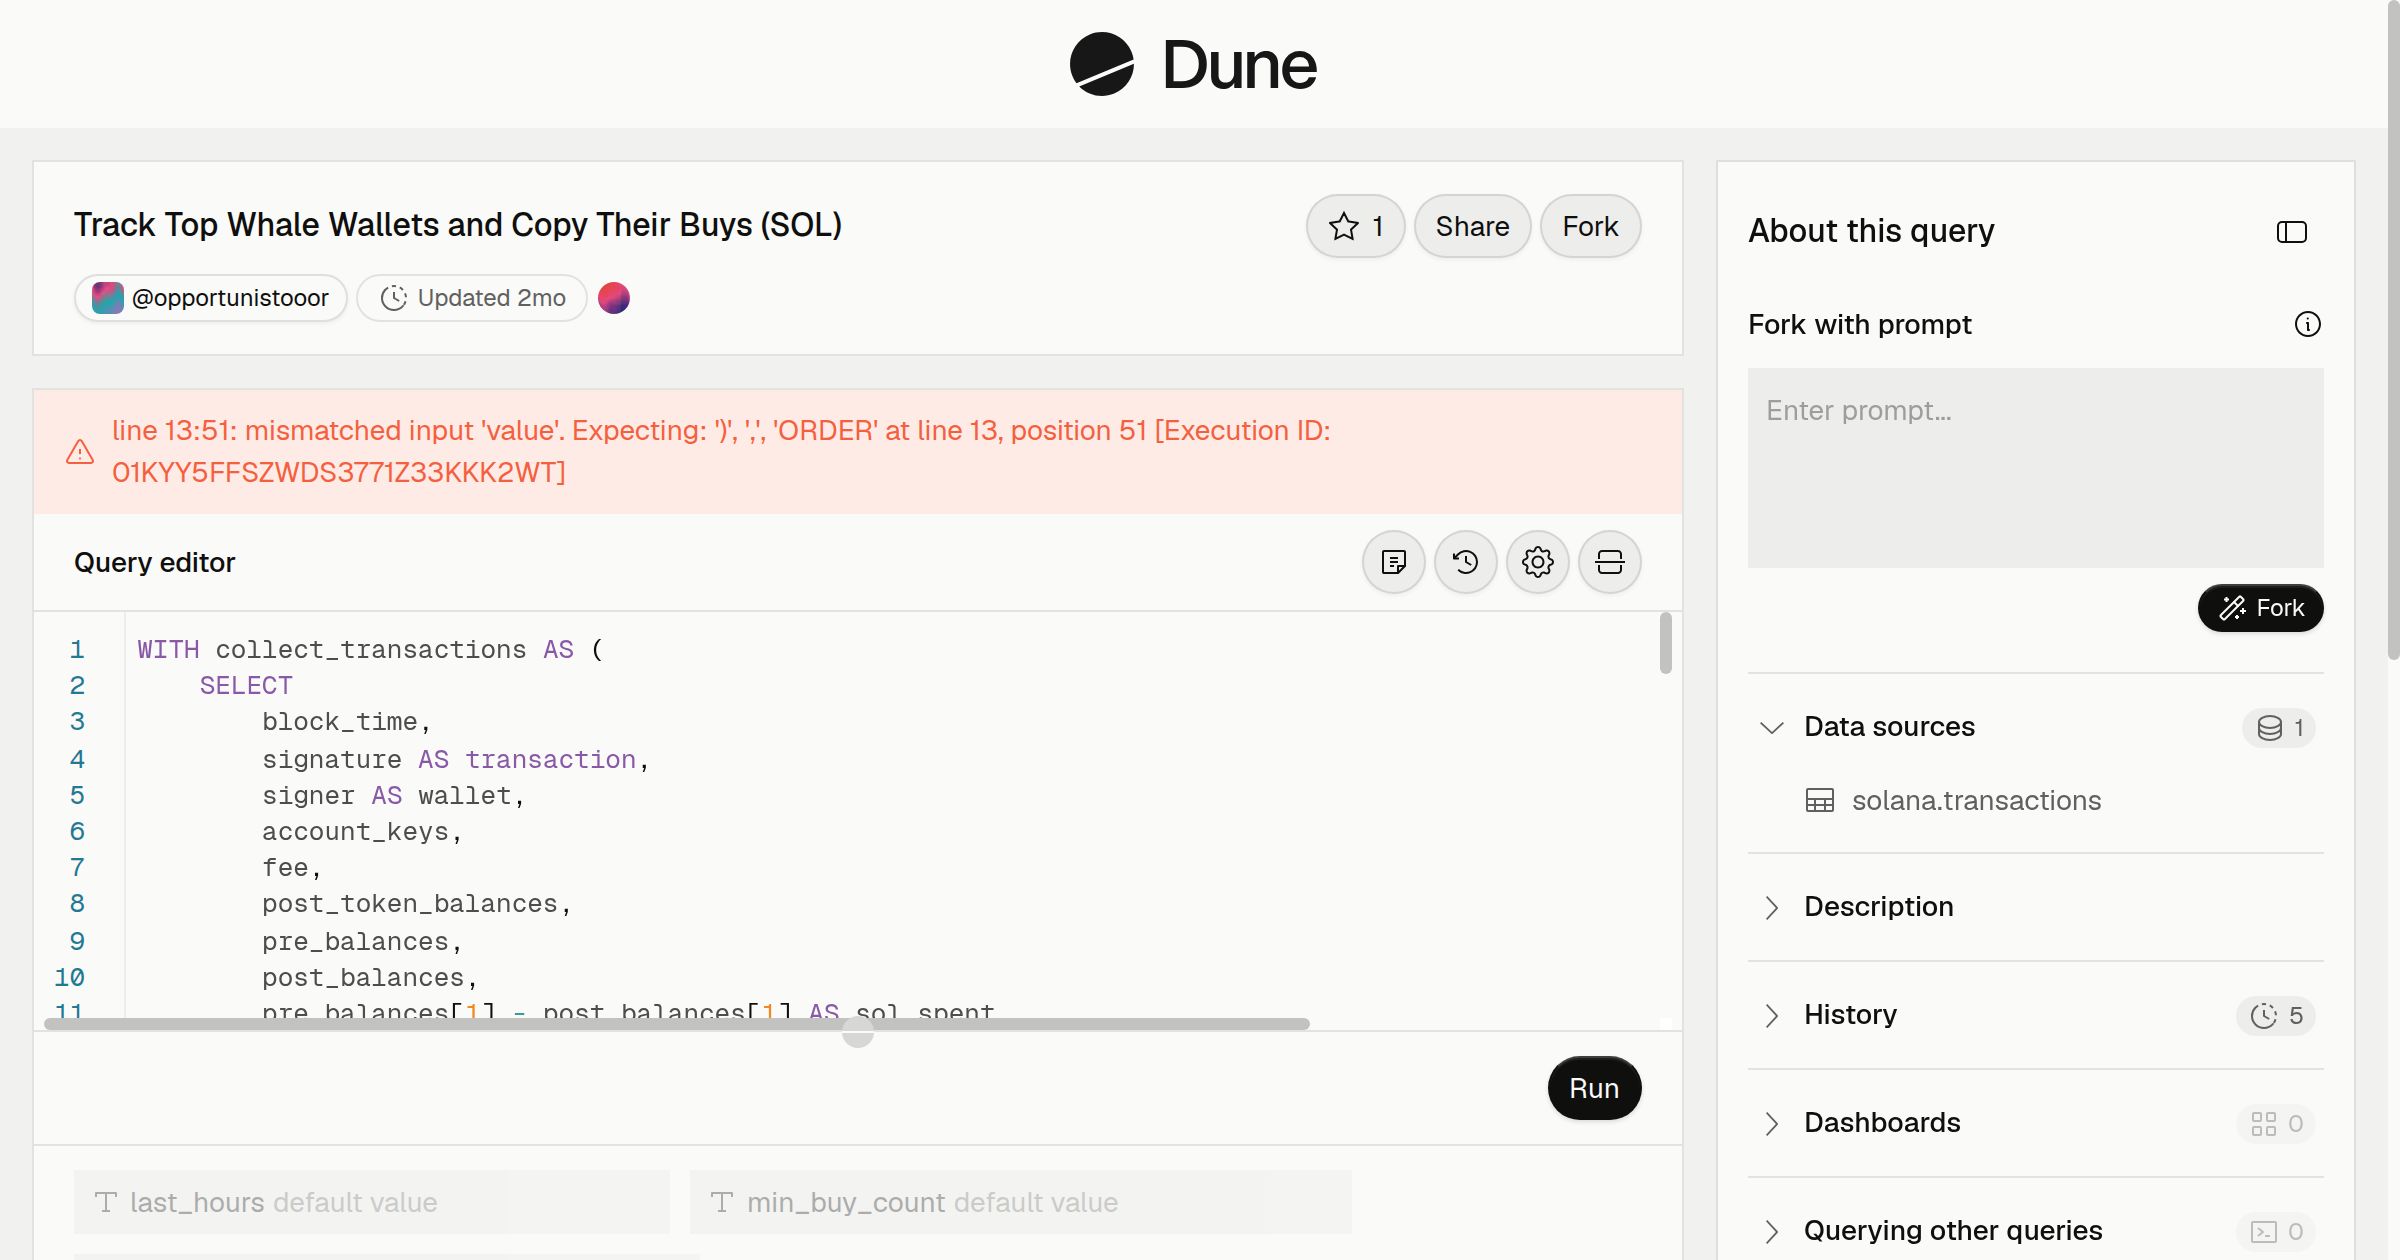Click the black Fork with prompt button
The width and height of the screenshot is (2400, 1260).
(x=2261, y=608)
